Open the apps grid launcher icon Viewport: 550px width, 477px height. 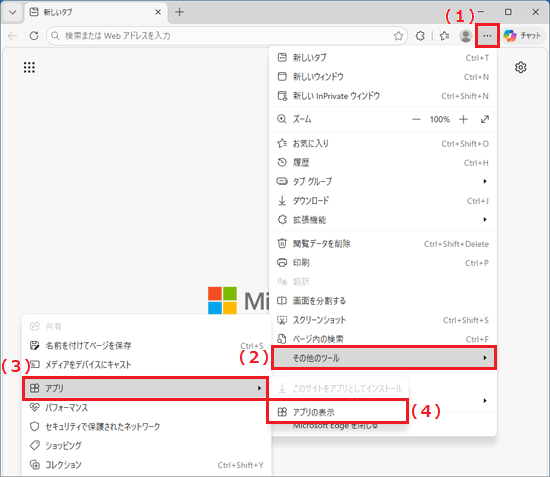[29, 67]
